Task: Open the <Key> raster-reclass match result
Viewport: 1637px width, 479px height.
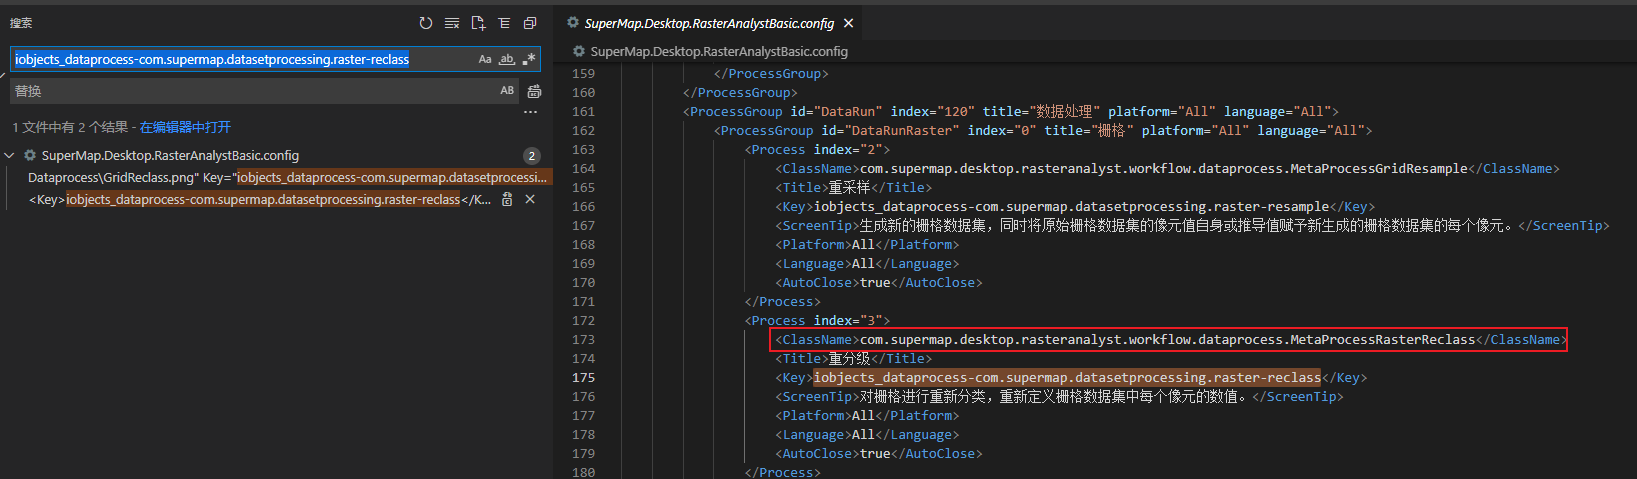Action: 260,199
